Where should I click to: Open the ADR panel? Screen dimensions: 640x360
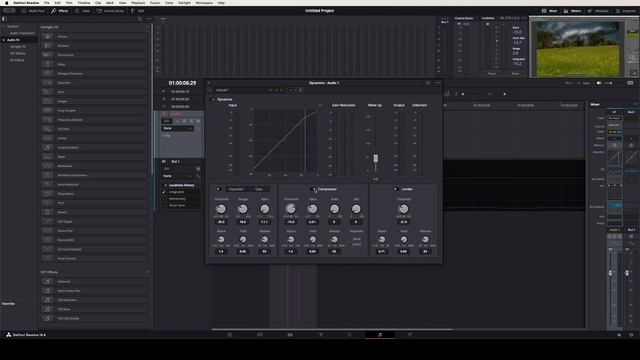(x=138, y=11)
